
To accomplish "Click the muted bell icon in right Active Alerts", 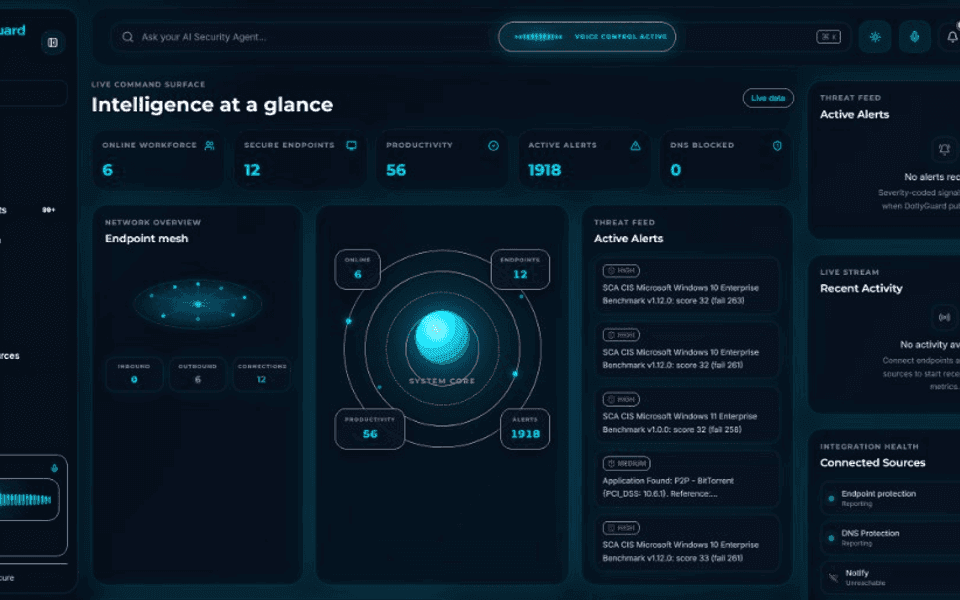I will tap(945, 149).
